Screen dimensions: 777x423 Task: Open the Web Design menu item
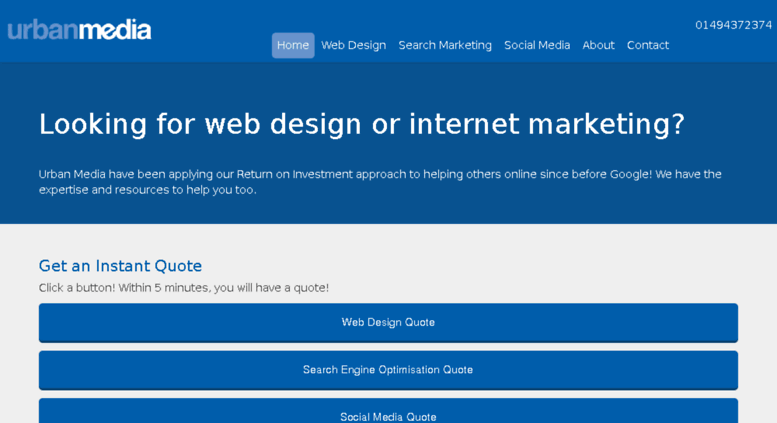(353, 45)
